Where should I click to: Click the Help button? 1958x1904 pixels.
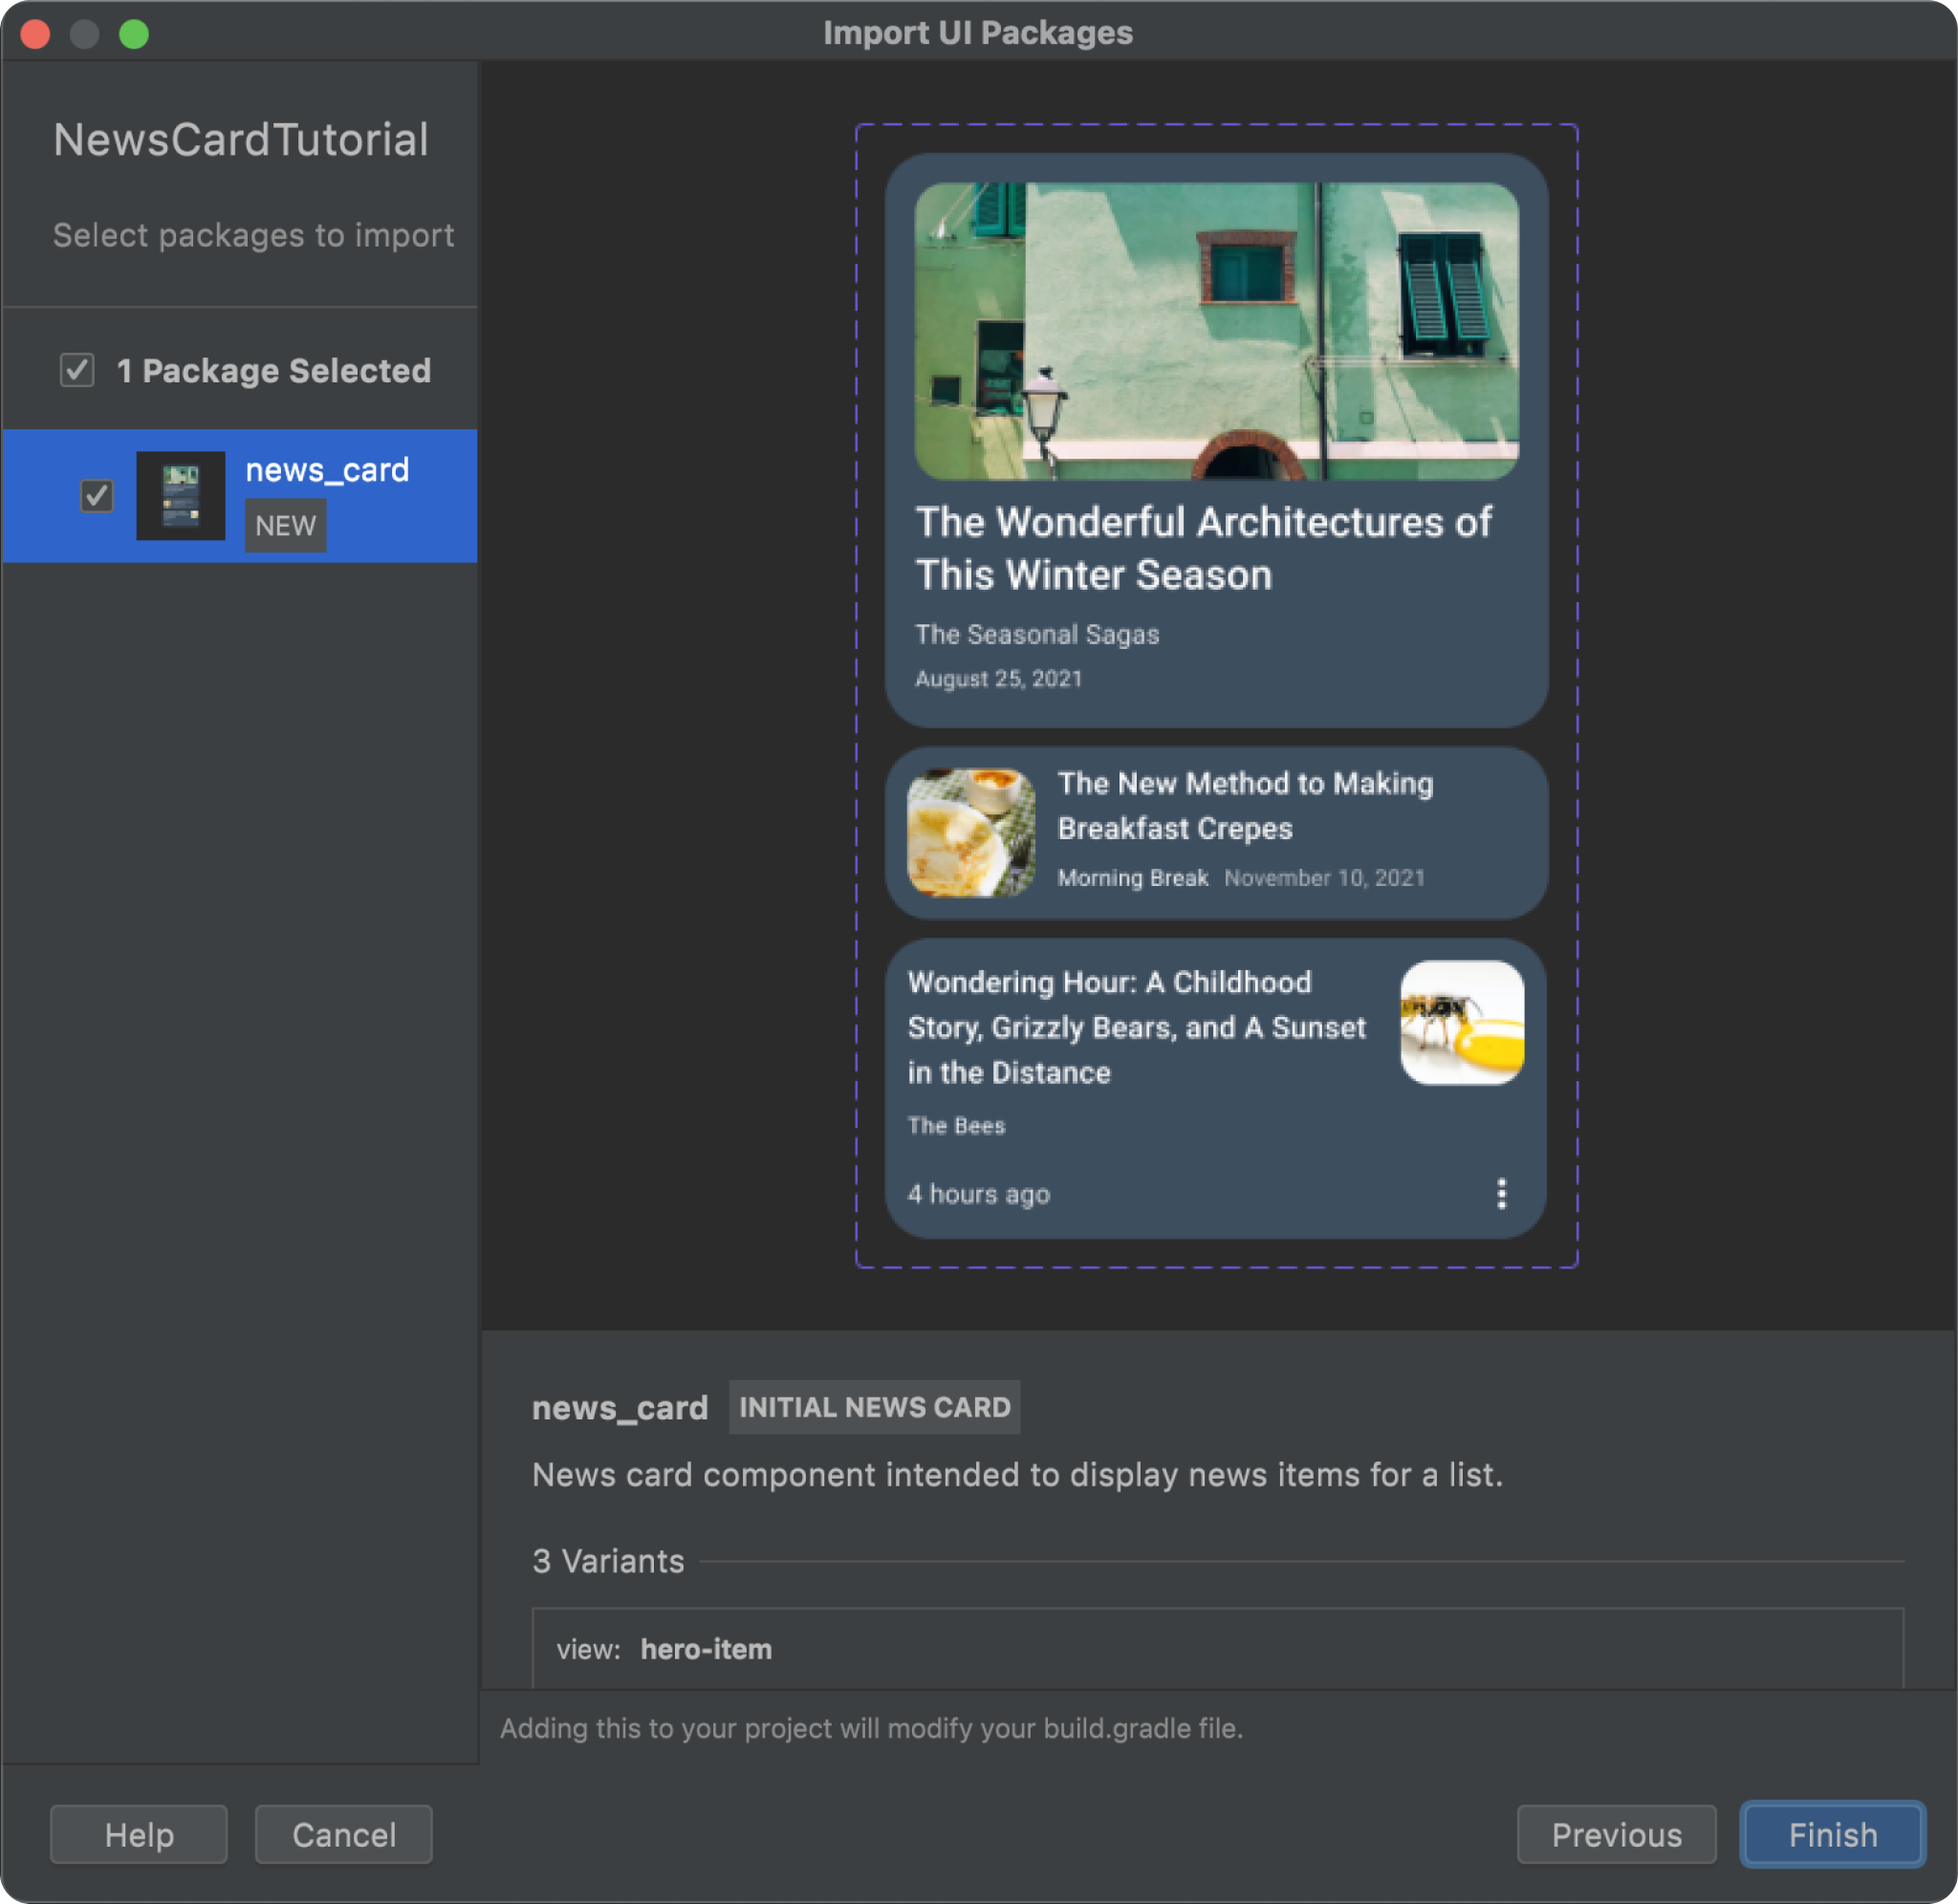point(138,1834)
